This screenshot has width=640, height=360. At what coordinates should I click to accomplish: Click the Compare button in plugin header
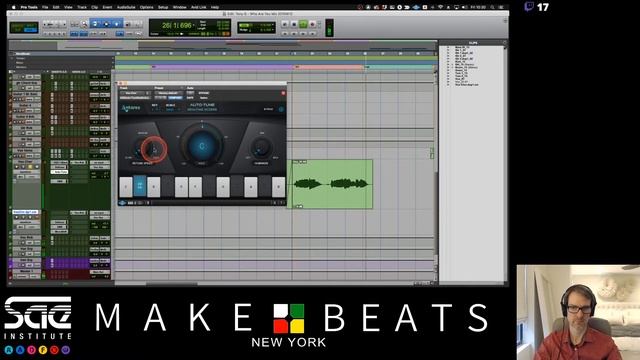click(x=175, y=98)
